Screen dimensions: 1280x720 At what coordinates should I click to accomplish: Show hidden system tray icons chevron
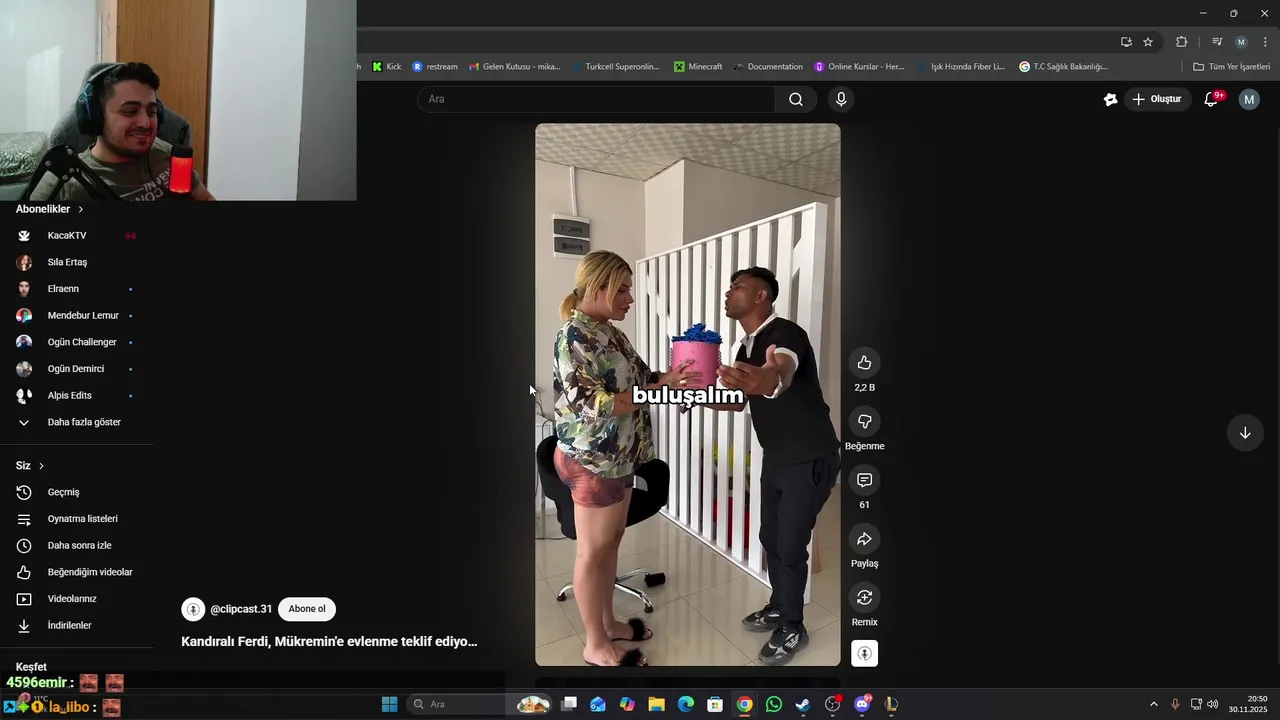click(x=1153, y=704)
